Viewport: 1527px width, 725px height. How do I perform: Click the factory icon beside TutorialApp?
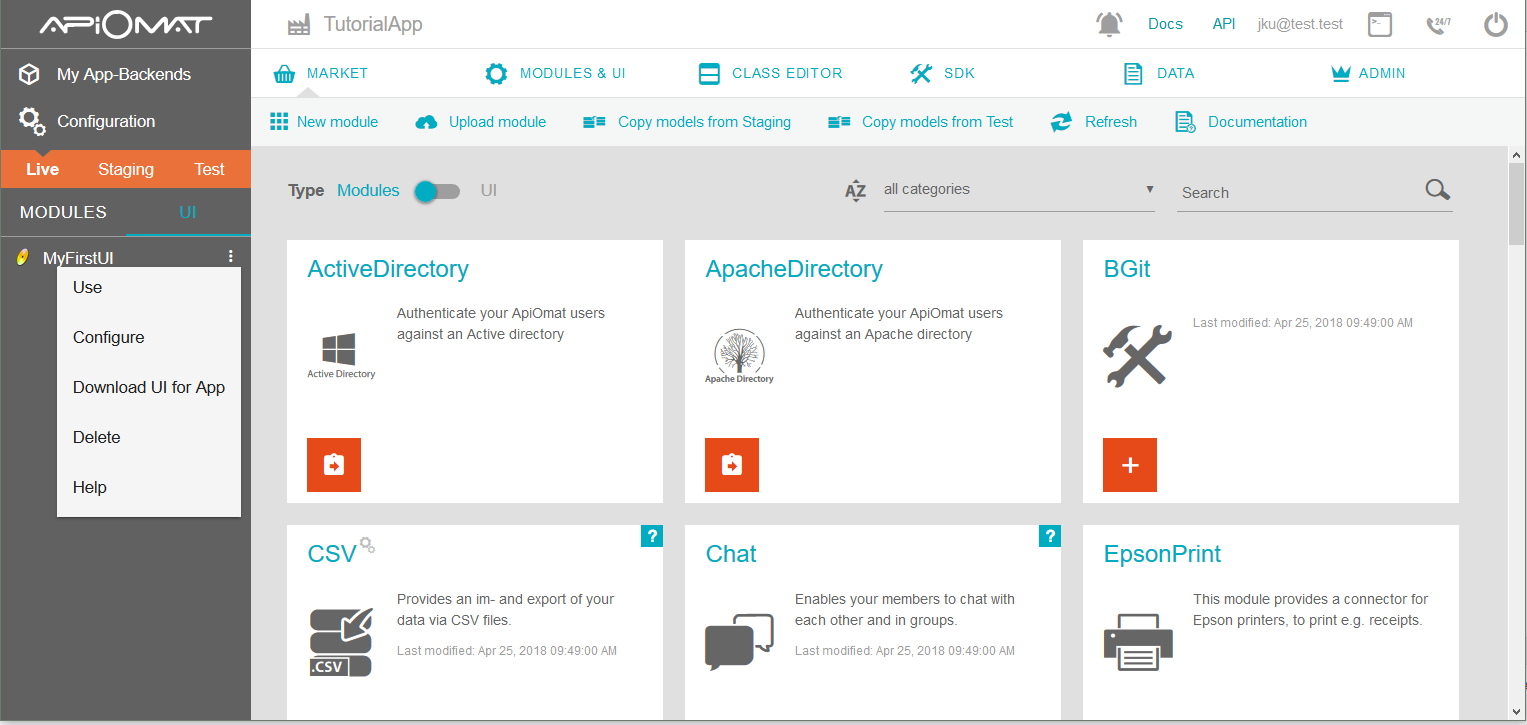click(x=298, y=25)
